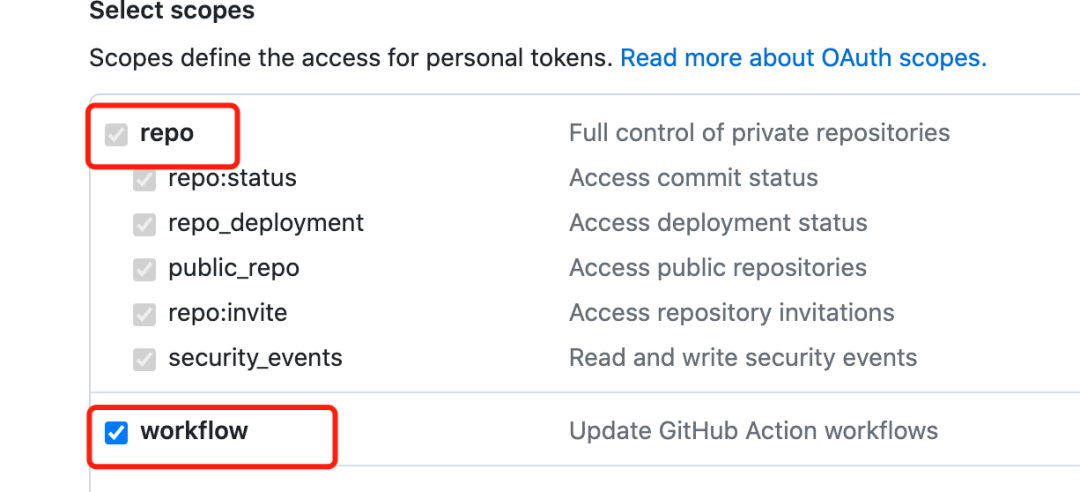This screenshot has width=1080, height=492.
Task: Click 'Full control of private repositories' description
Action: click(759, 133)
